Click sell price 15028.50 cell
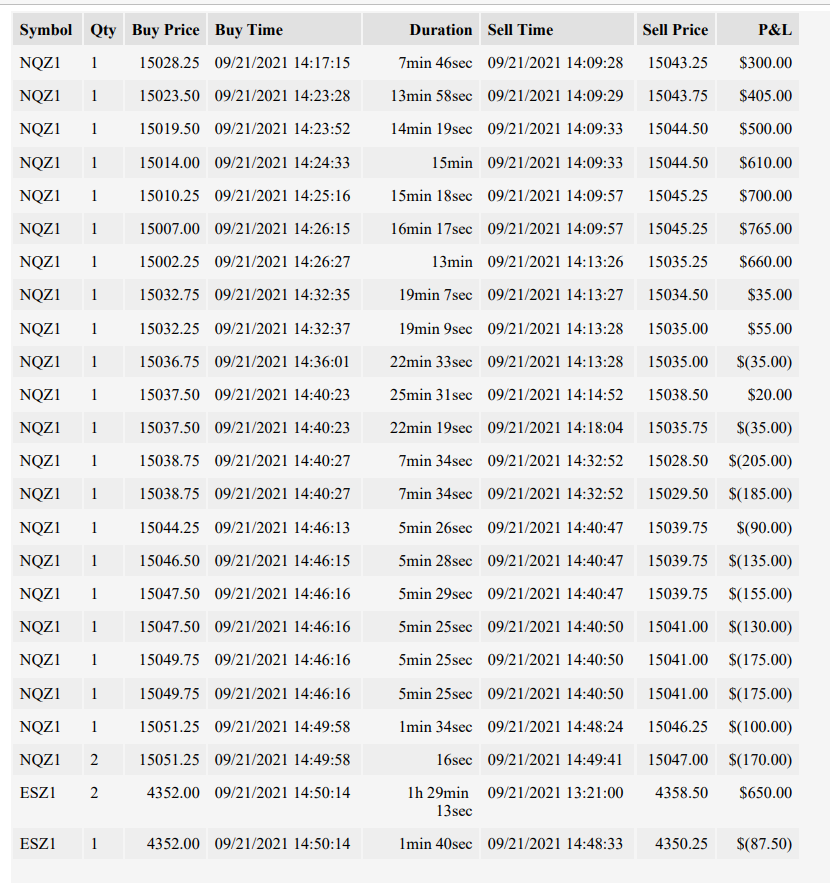The image size is (830, 889). click(675, 460)
